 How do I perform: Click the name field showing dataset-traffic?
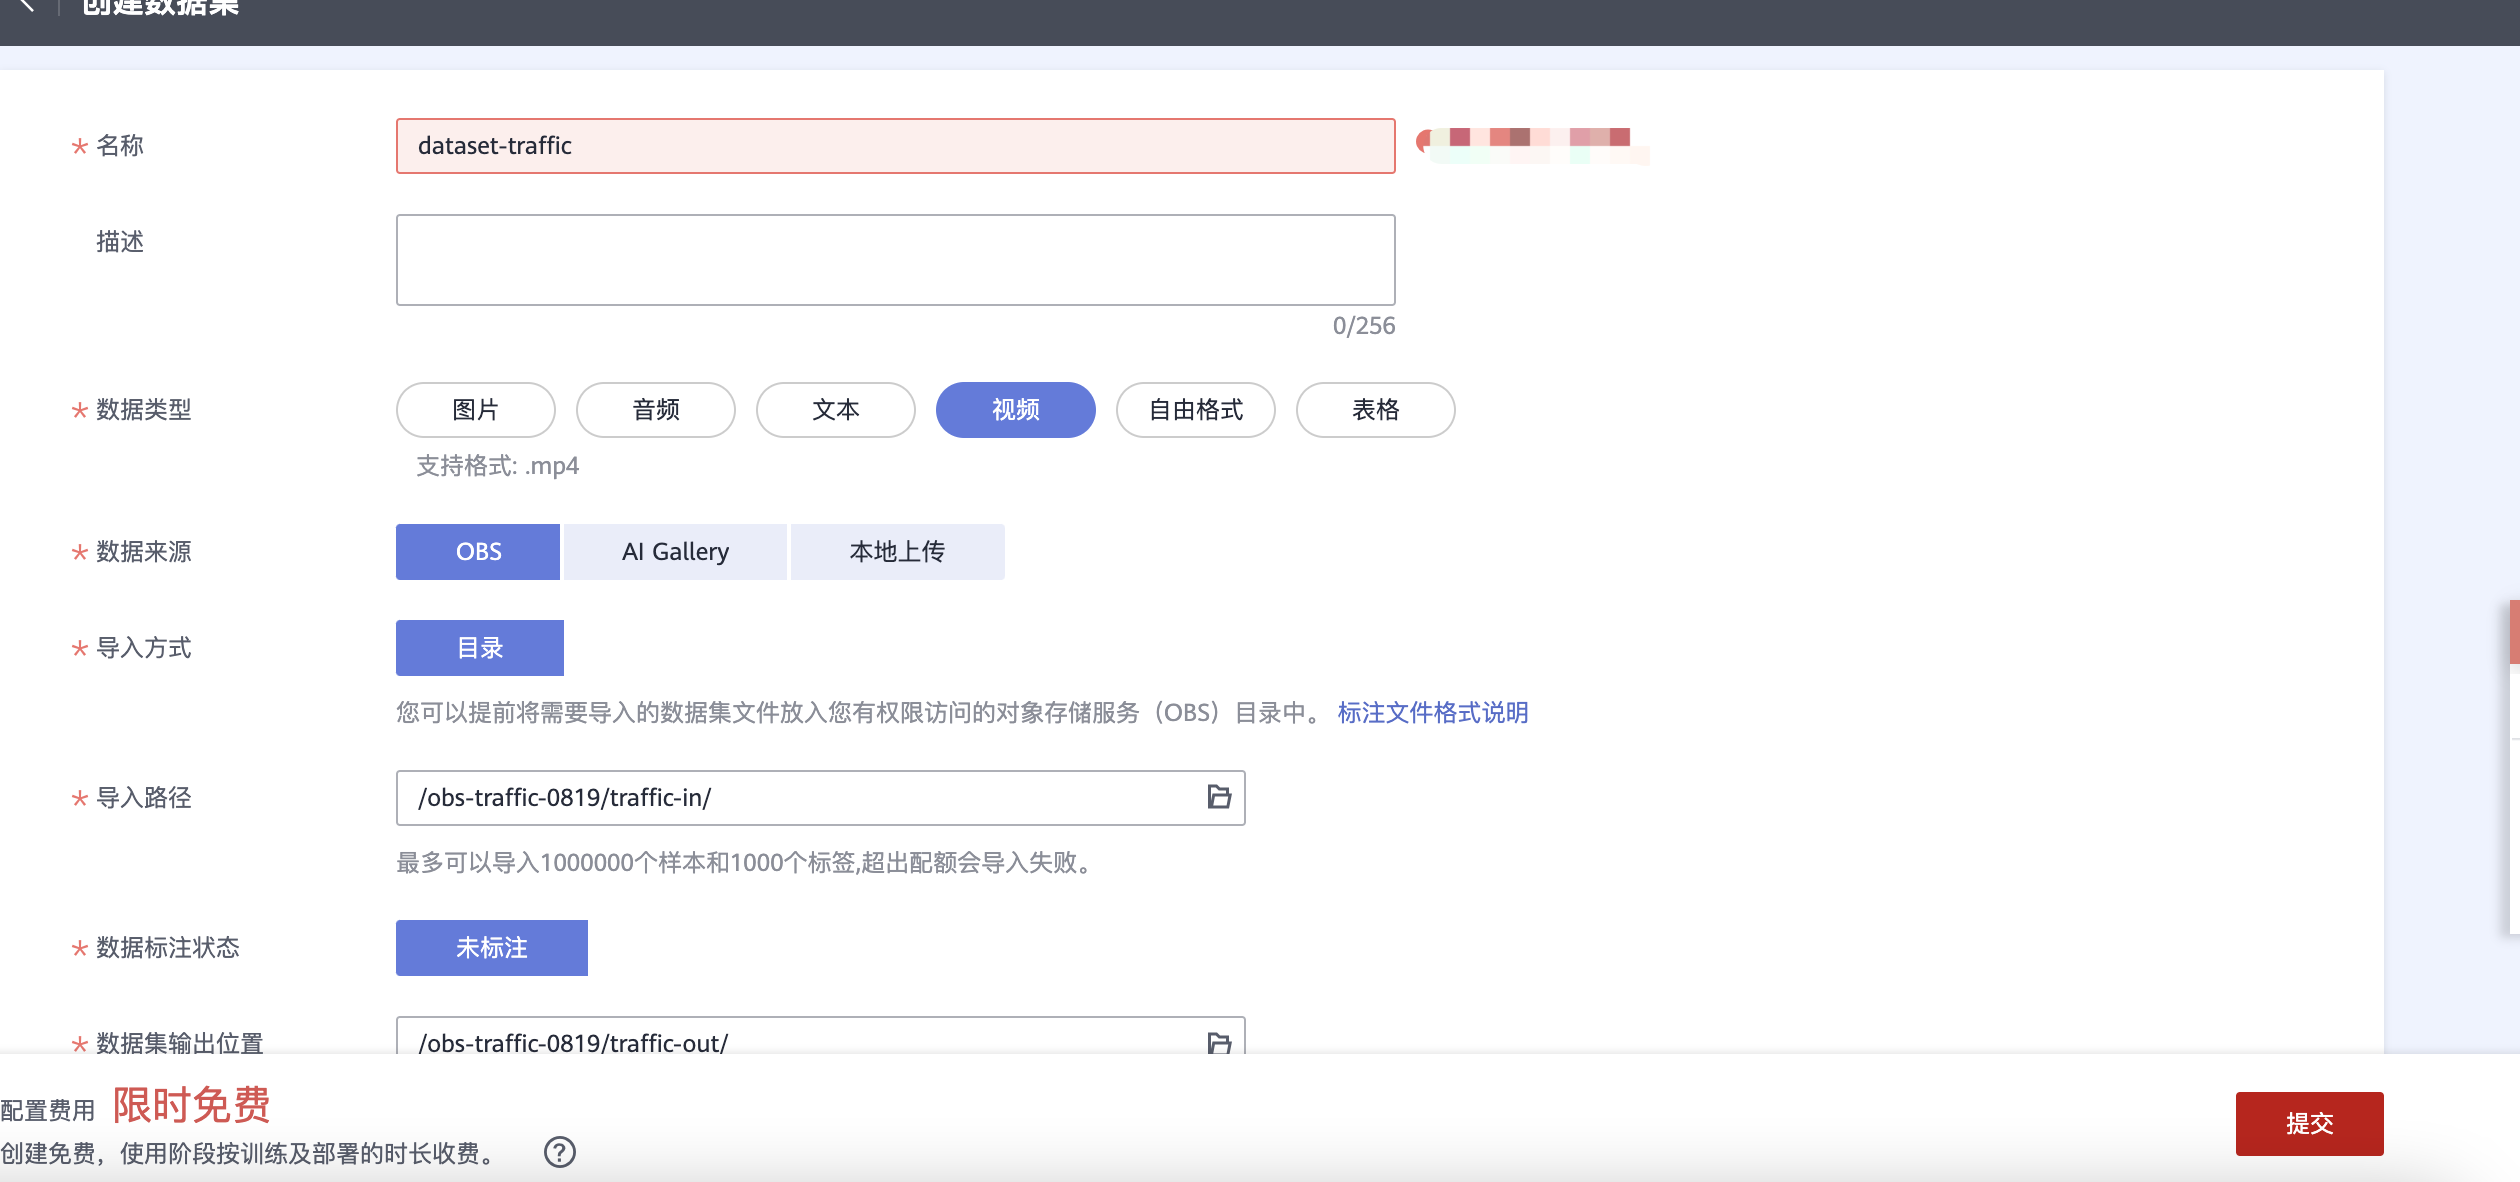pyautogui.click(x=894, y=146)
